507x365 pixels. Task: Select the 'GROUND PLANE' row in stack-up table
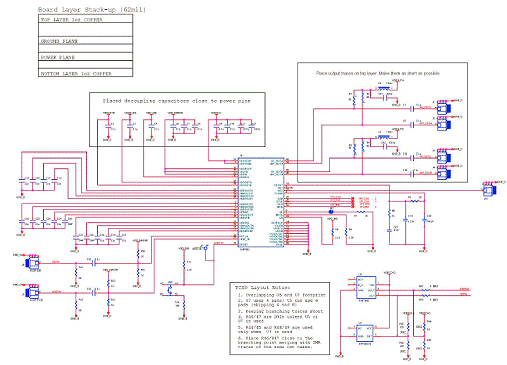pyautogui.click(x=85, y=41)
